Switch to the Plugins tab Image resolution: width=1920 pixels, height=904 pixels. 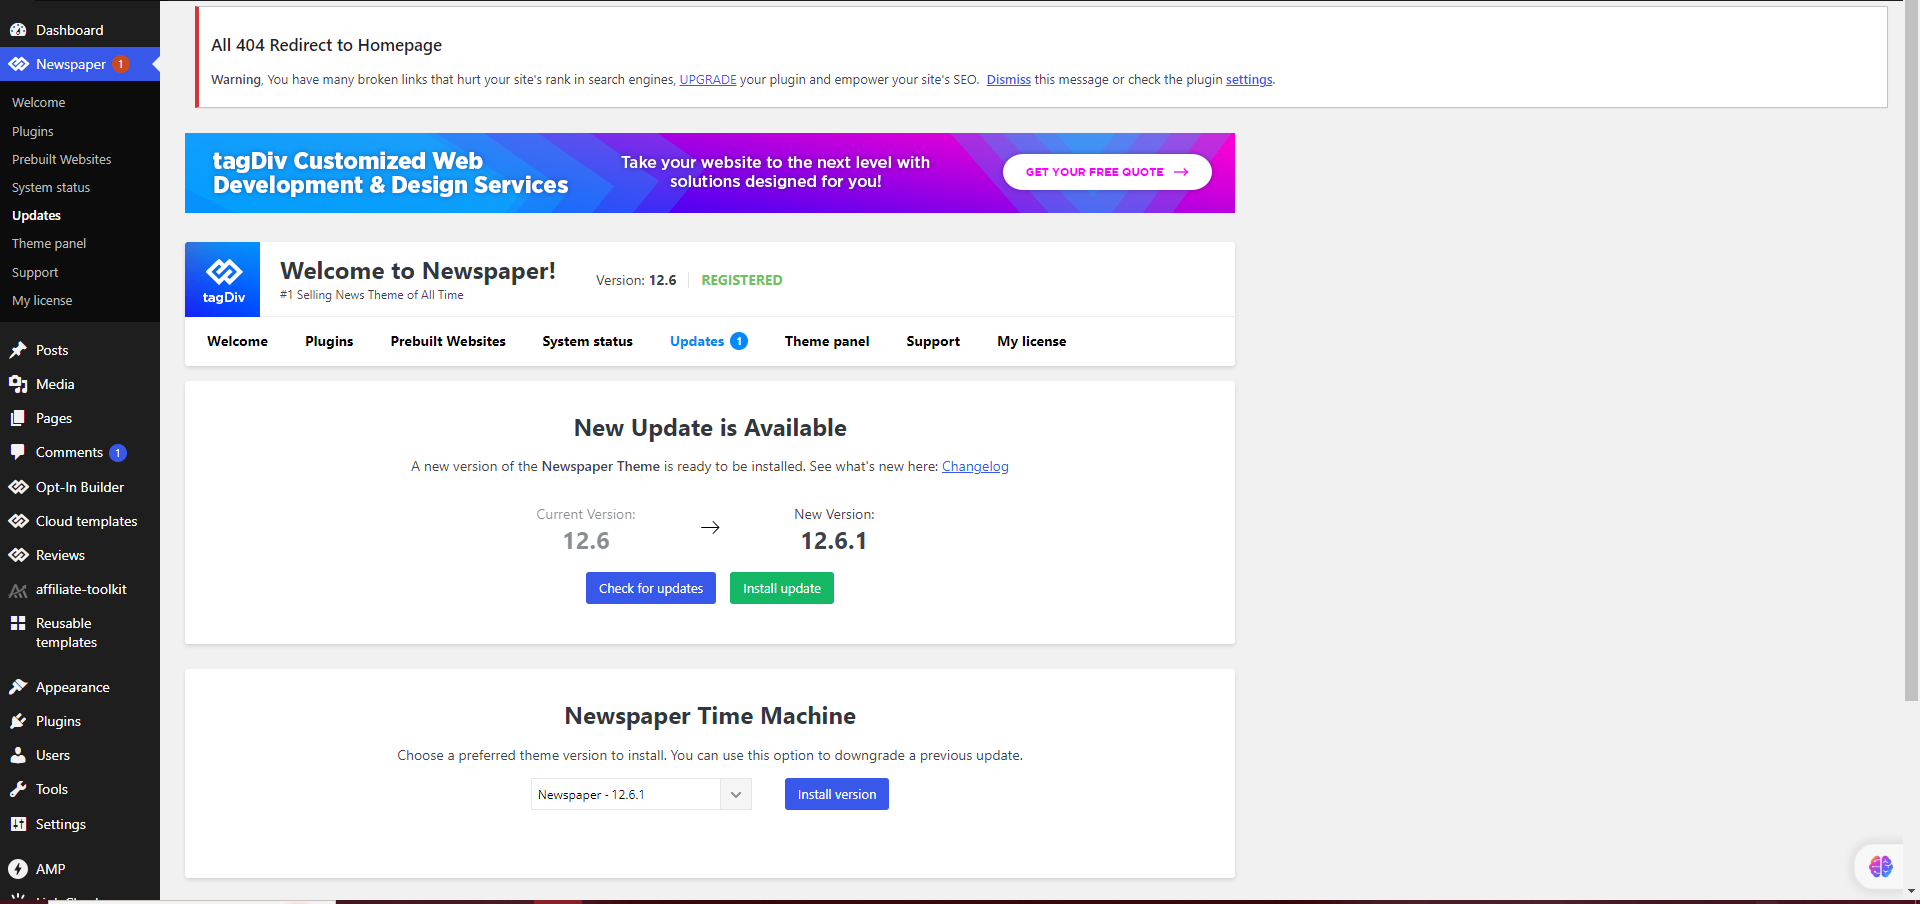(x=329, y=341)
